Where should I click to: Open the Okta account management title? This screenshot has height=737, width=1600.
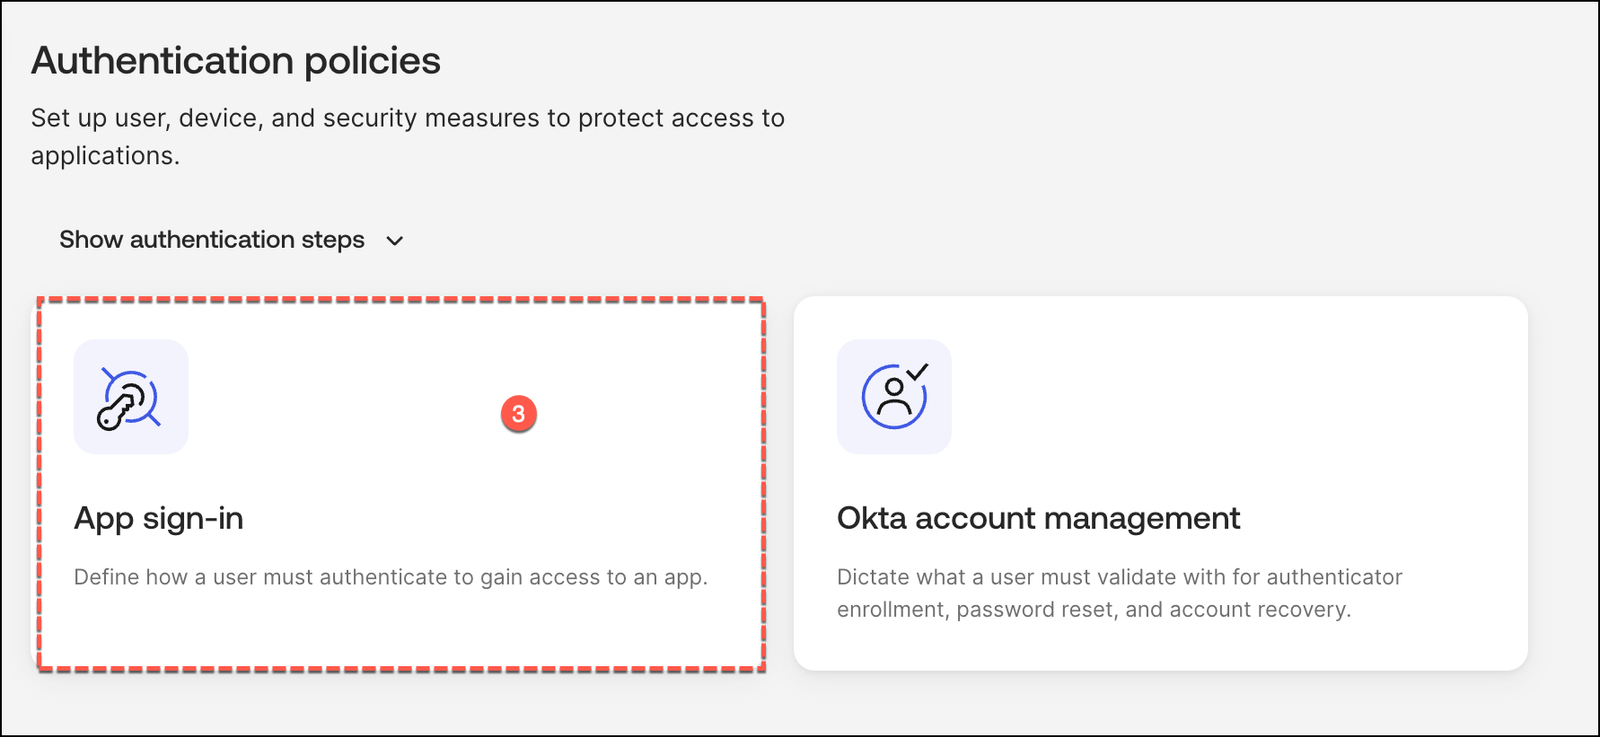coord(1038,518)
